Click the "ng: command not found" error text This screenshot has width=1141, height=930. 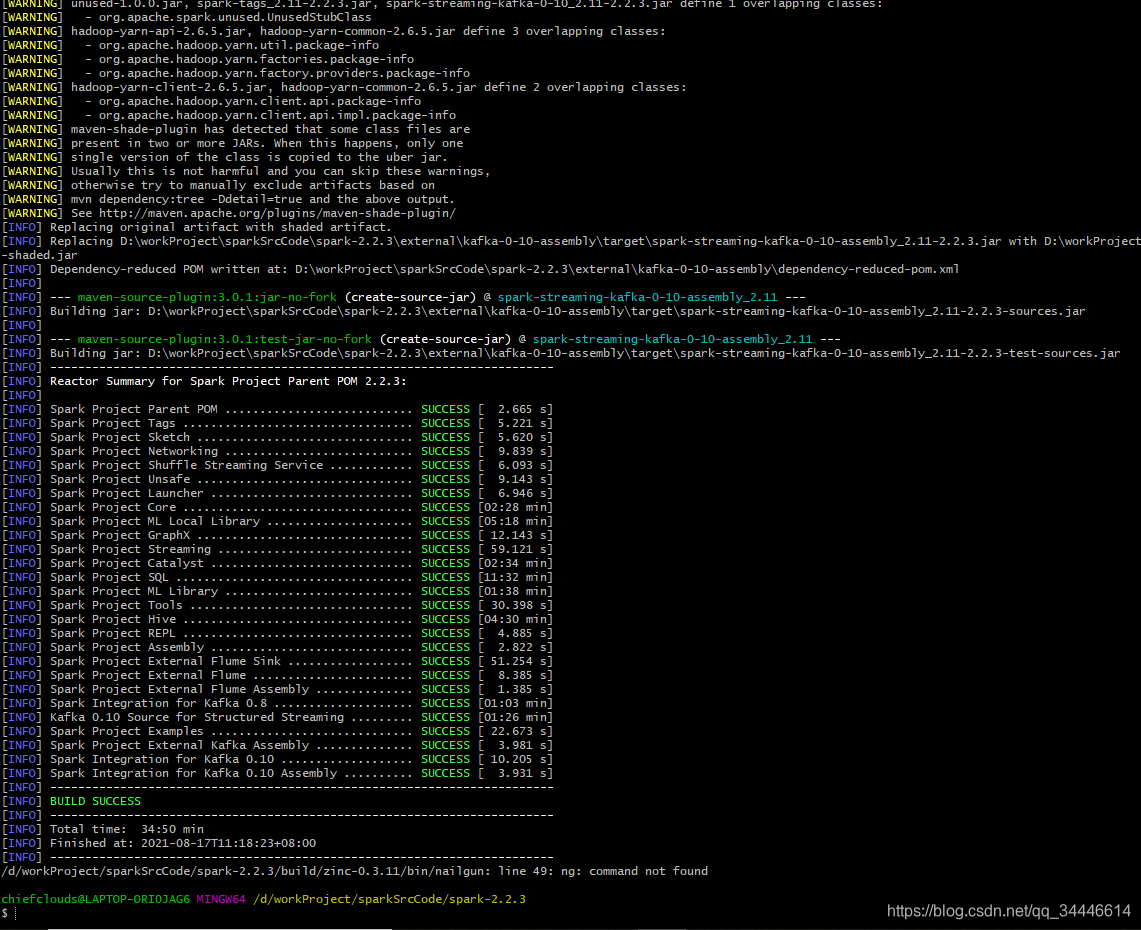(x=635, y=871)
